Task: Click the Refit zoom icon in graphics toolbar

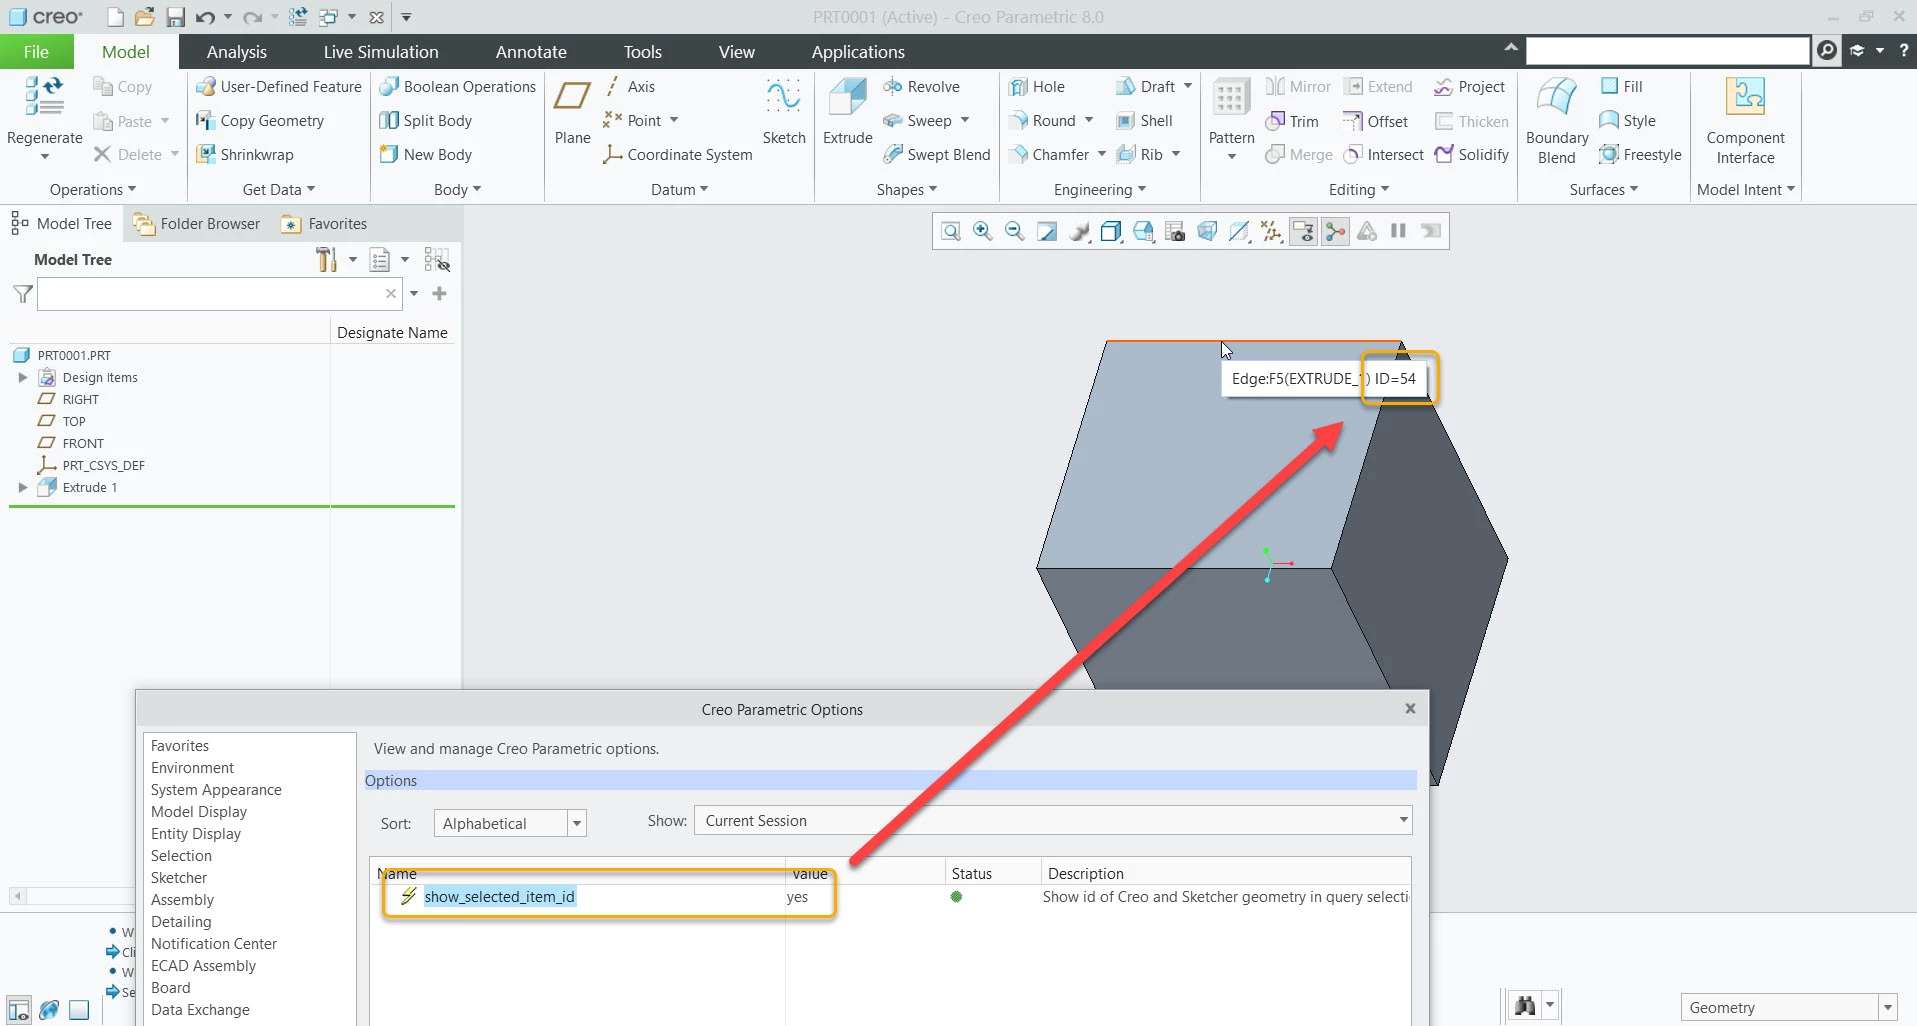Action: click(x=951, y=232)
